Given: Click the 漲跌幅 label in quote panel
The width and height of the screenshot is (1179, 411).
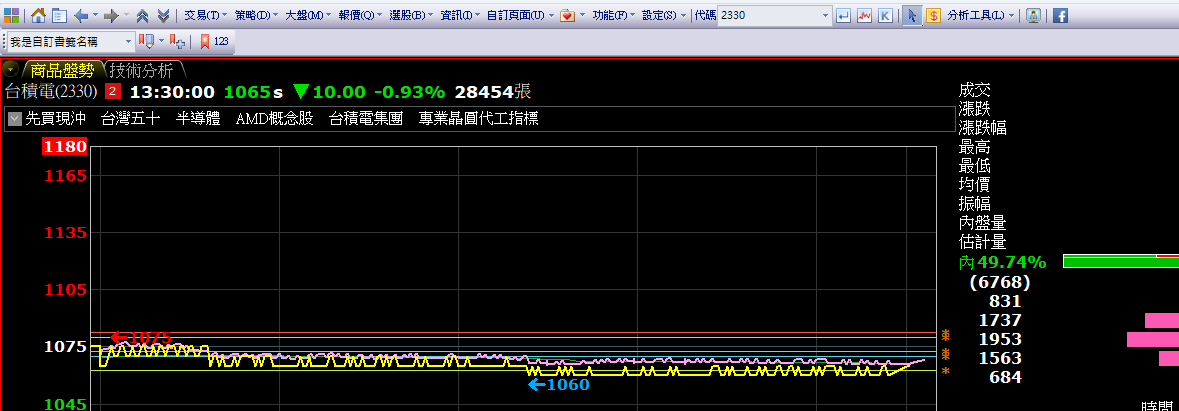Looking at the screenshot, I should 983,128.
